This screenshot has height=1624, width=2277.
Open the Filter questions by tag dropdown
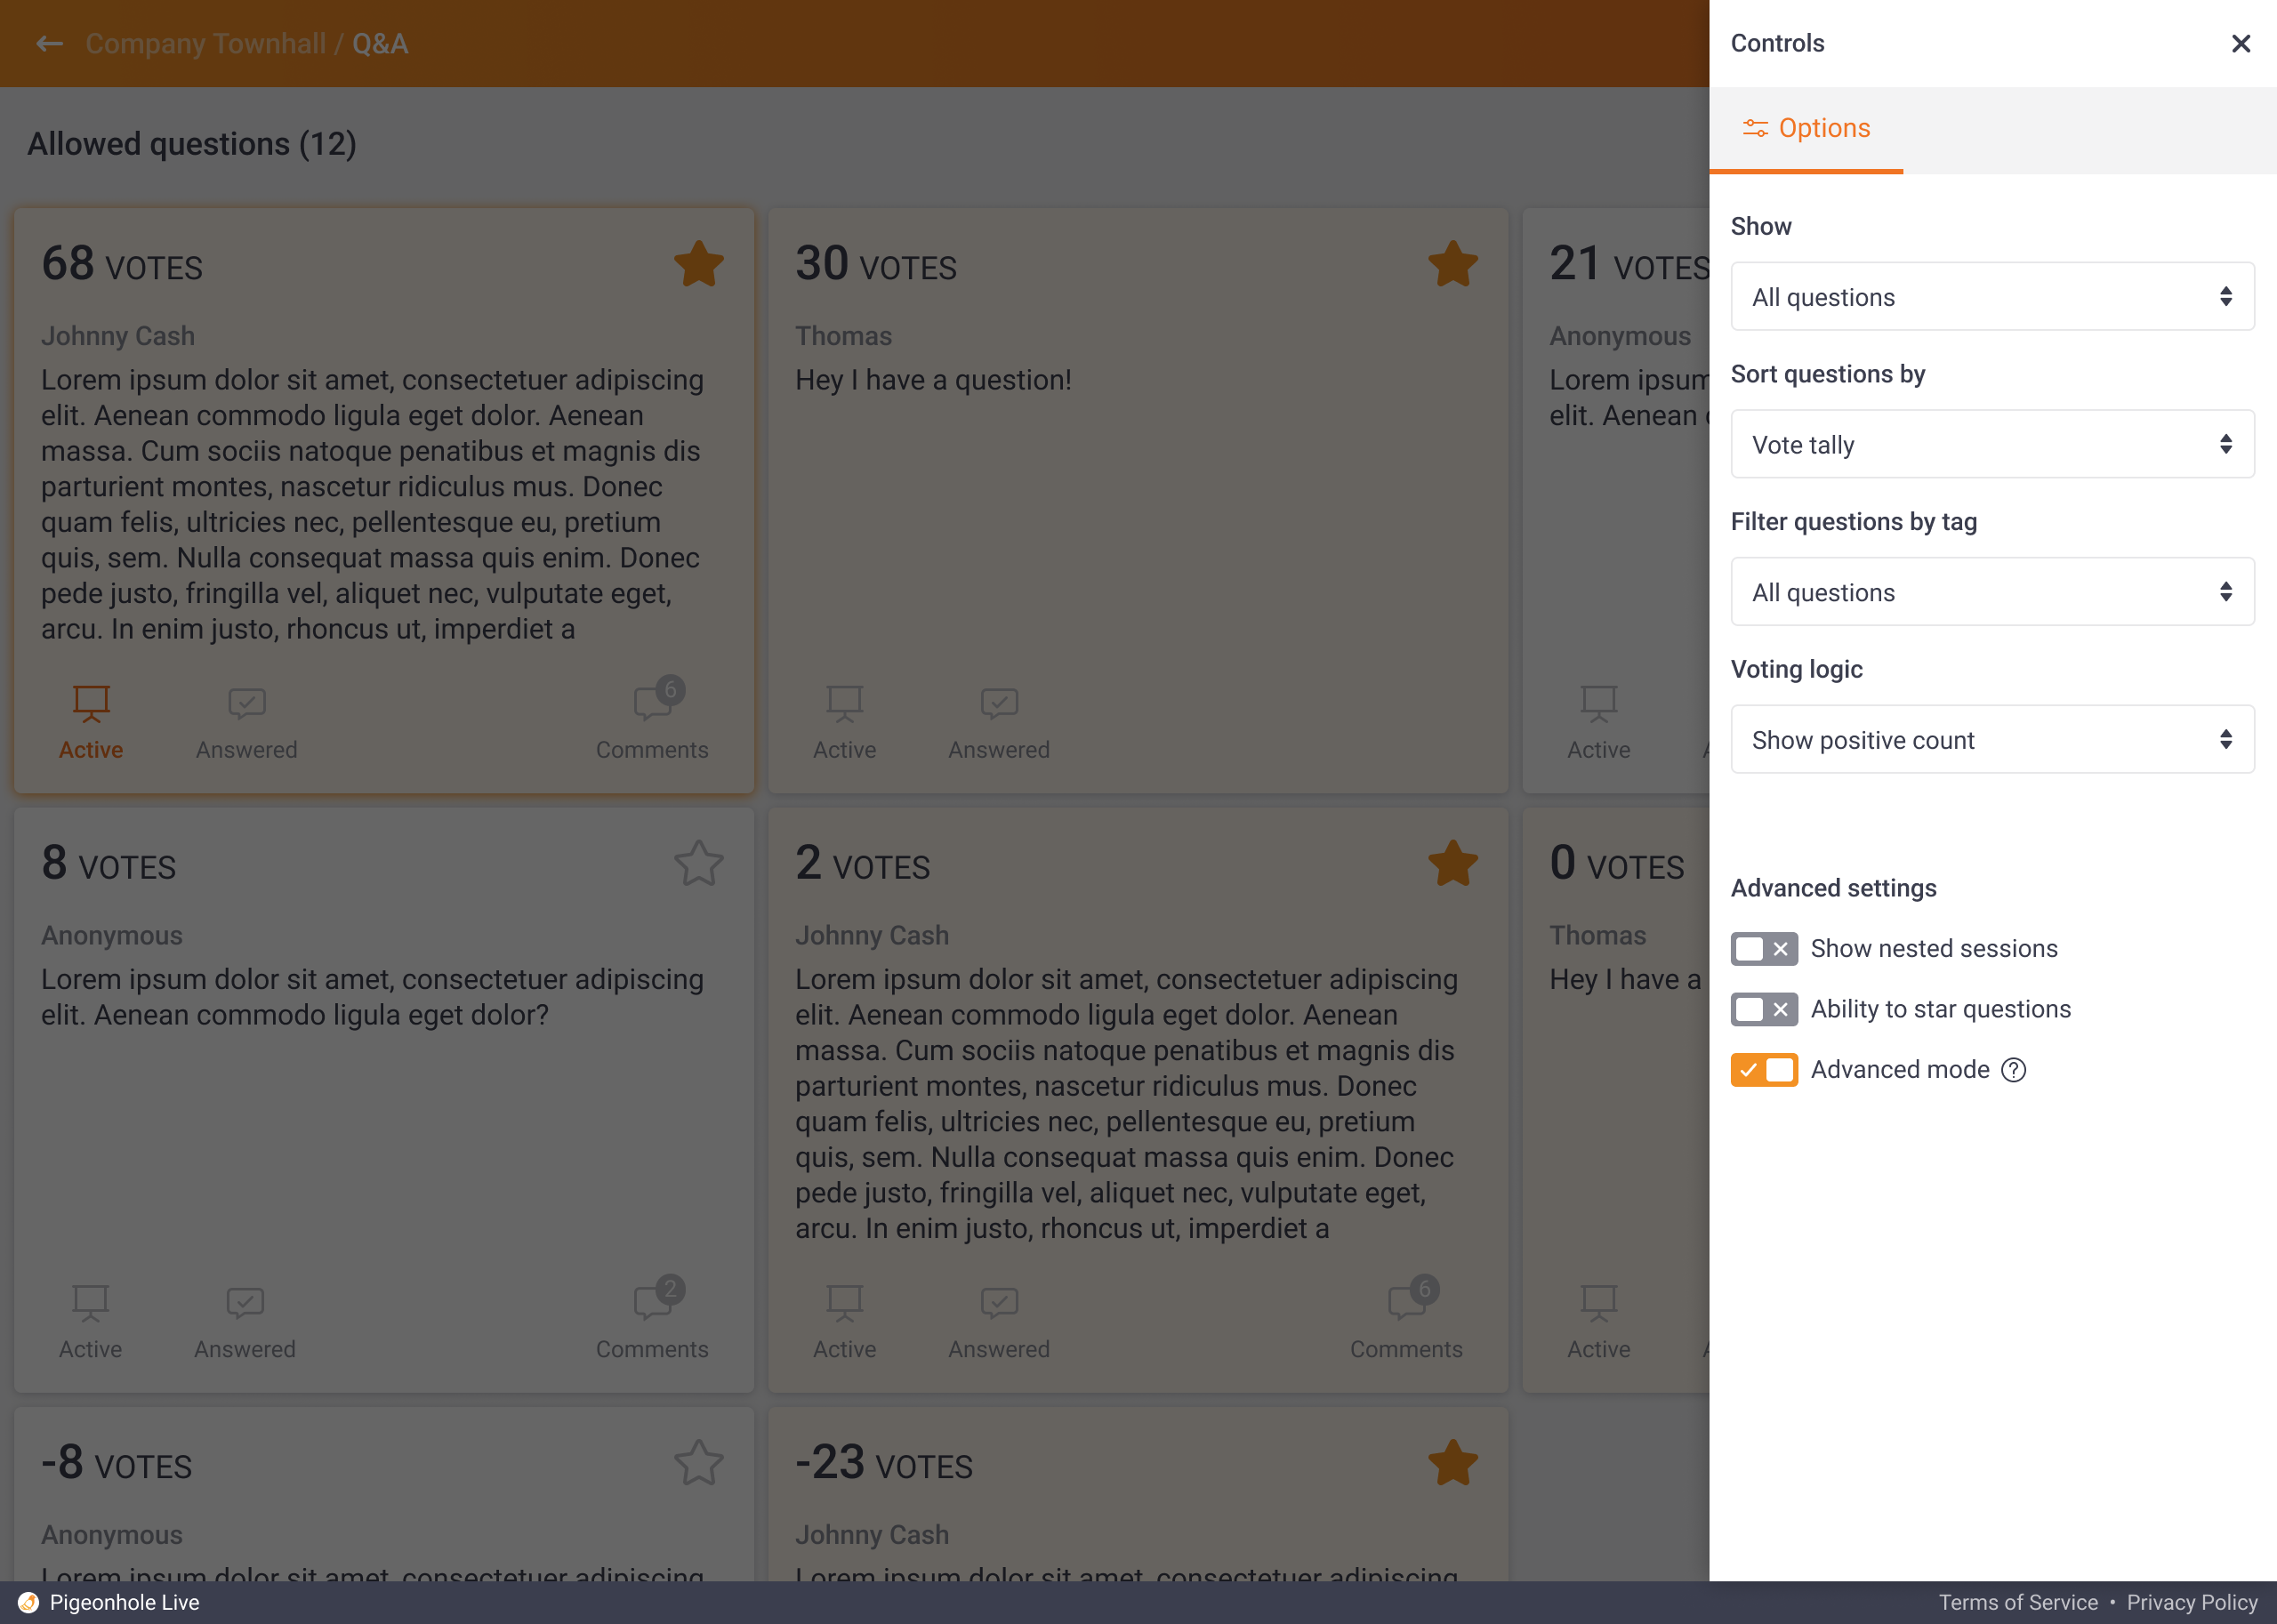tap(1992, 592)
